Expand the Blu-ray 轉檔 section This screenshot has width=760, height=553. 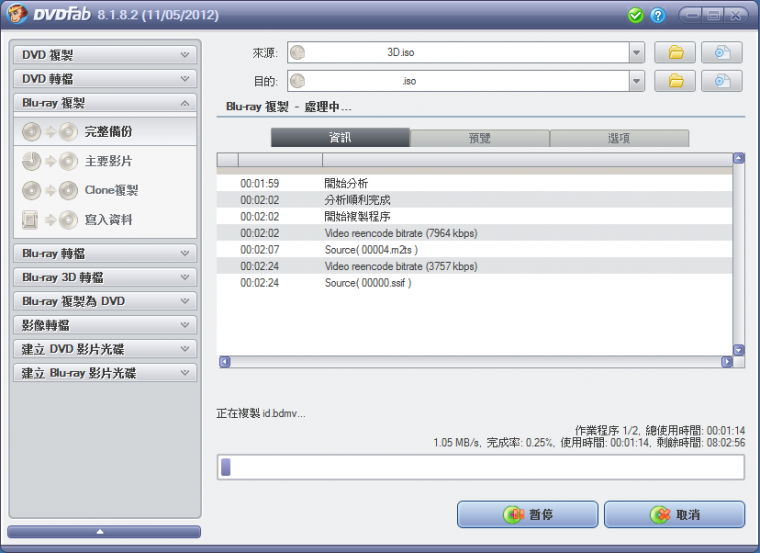point(105,253)
